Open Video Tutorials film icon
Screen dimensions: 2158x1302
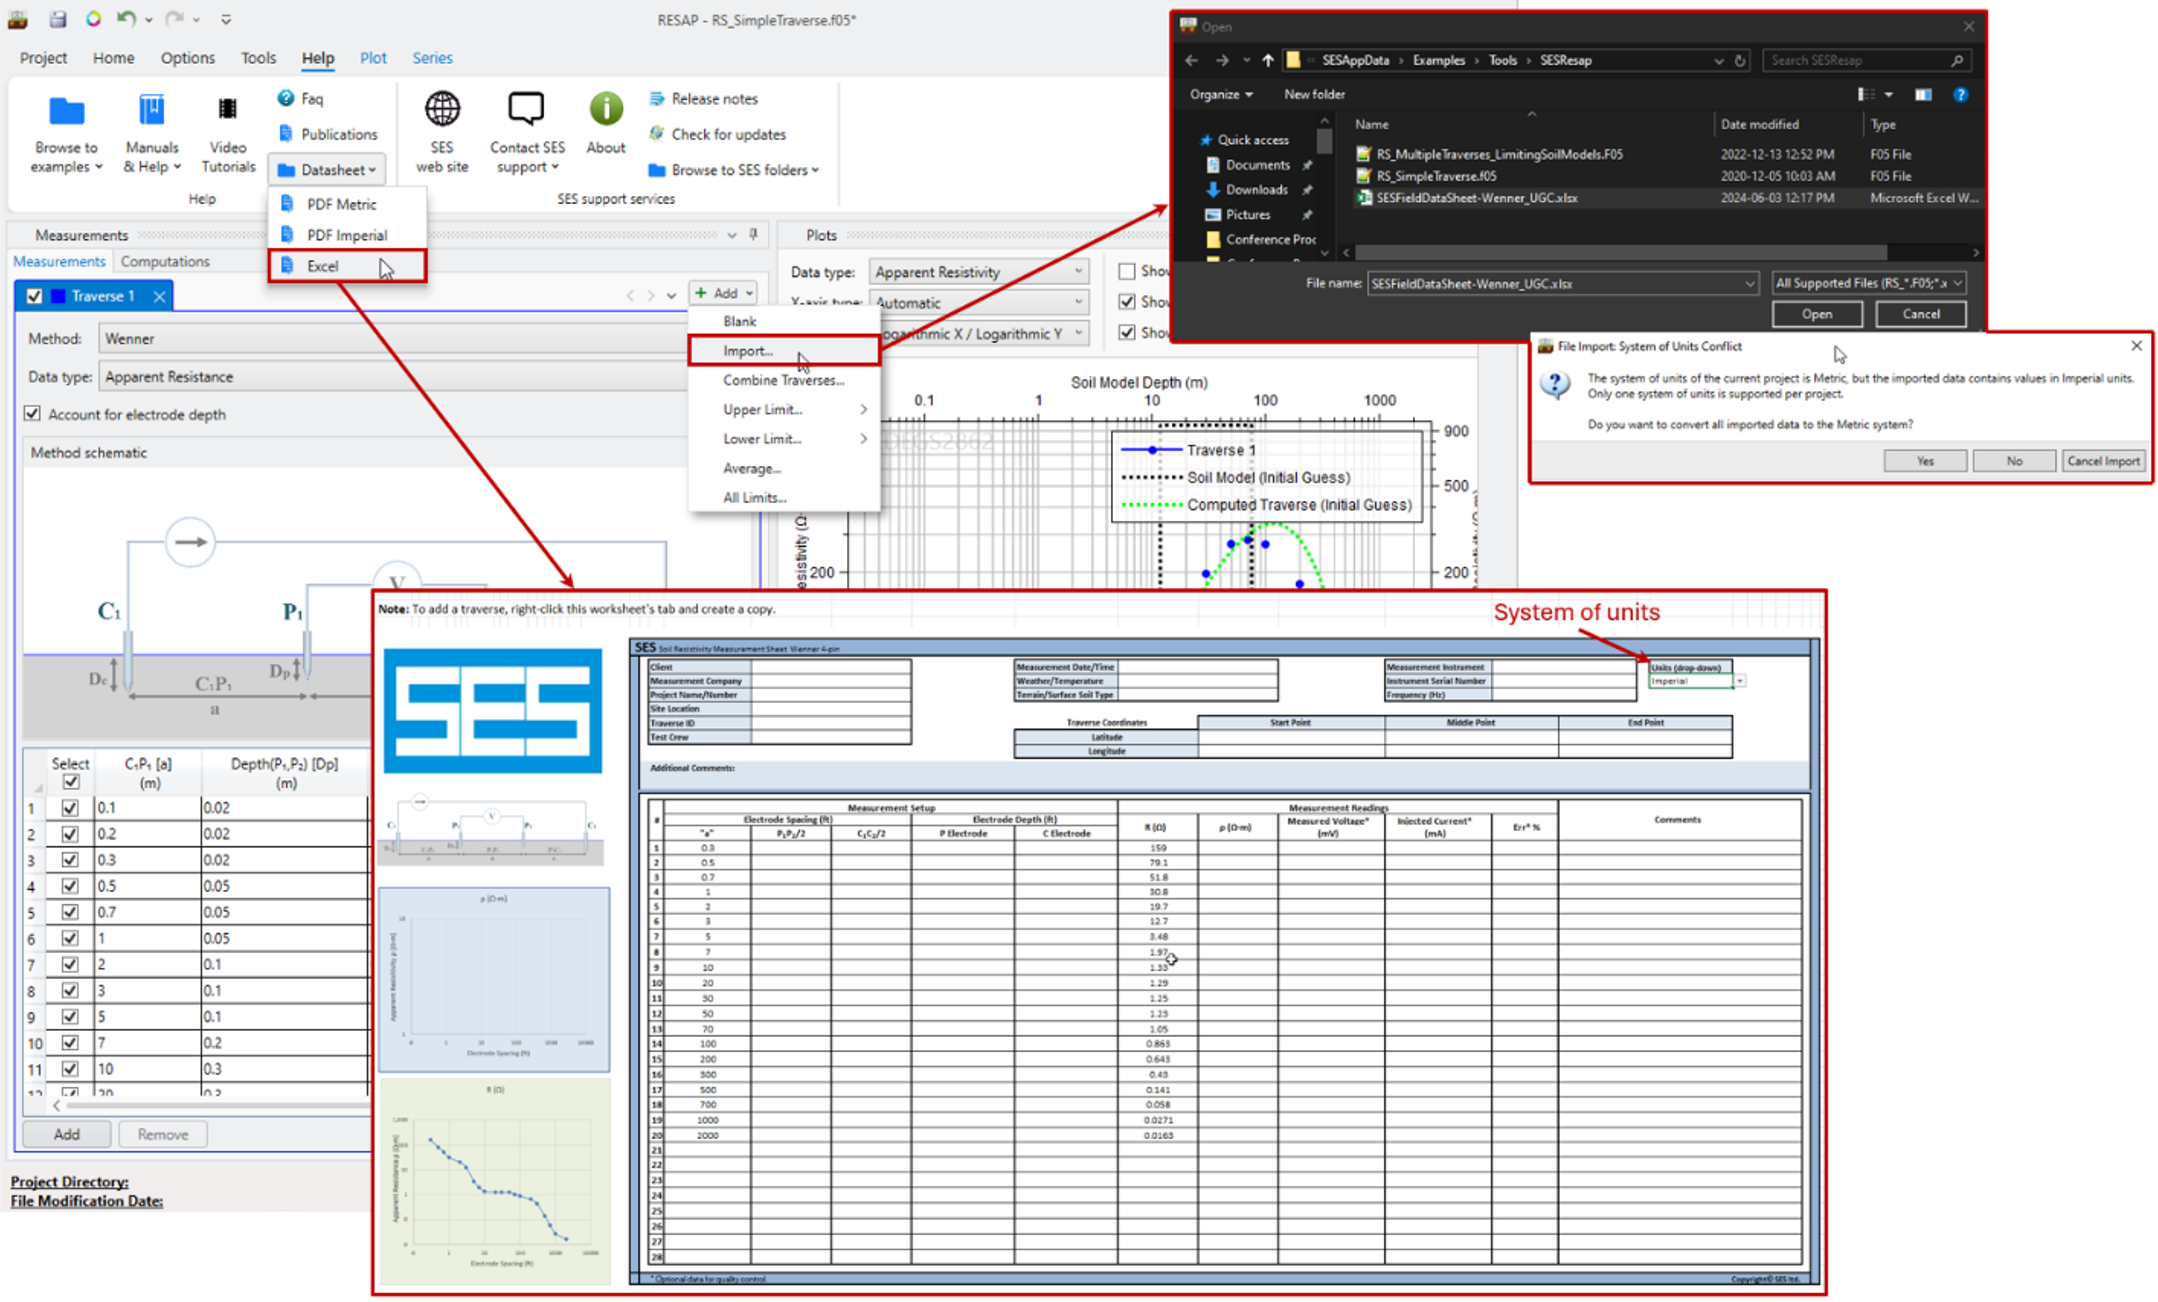tap(227, 109)
